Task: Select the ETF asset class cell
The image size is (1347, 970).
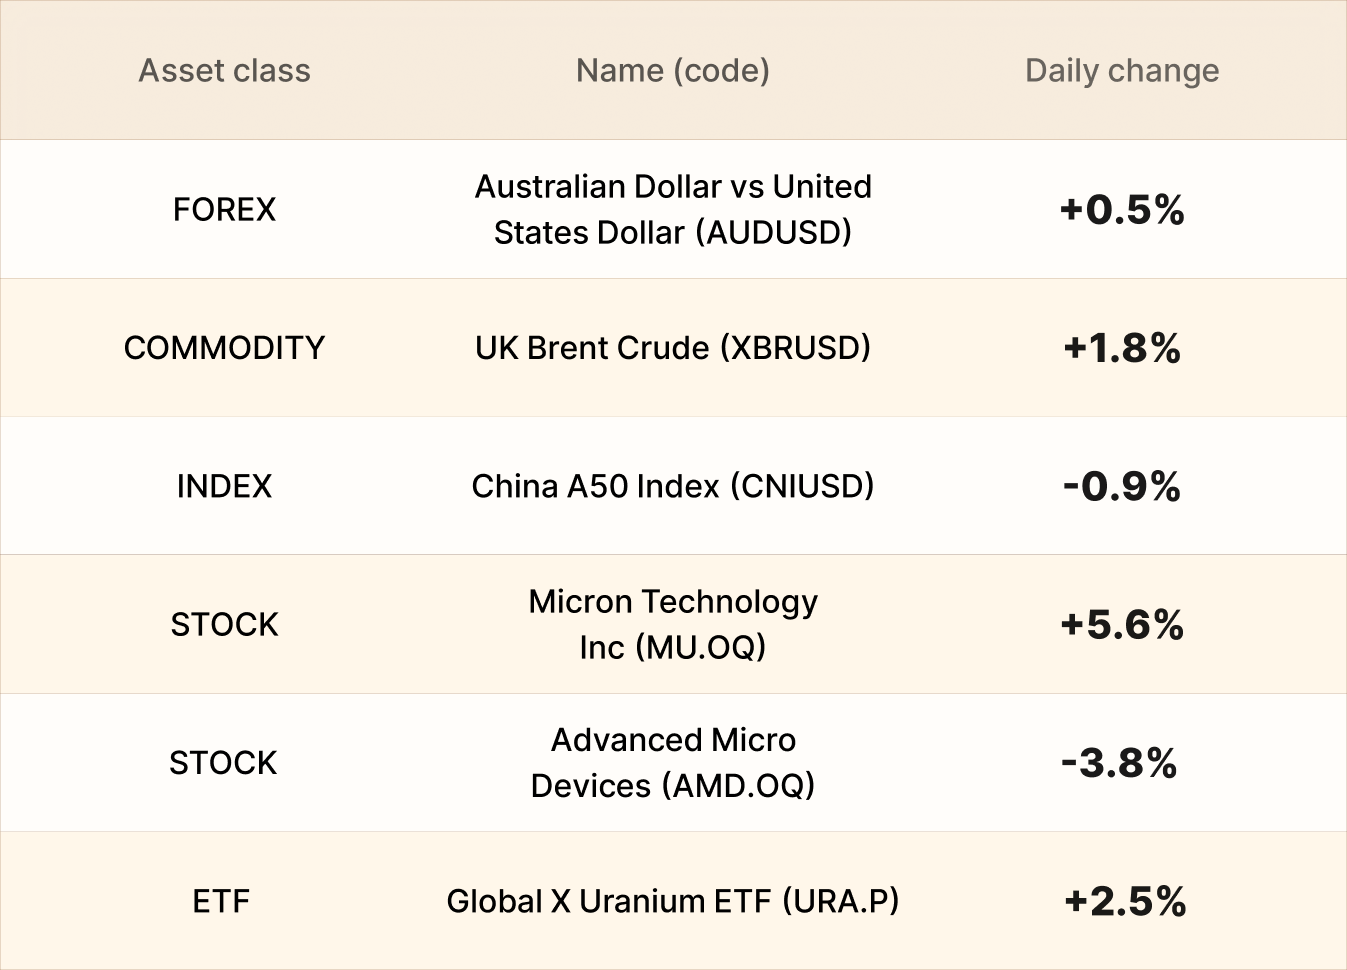Action: [221, 902]
